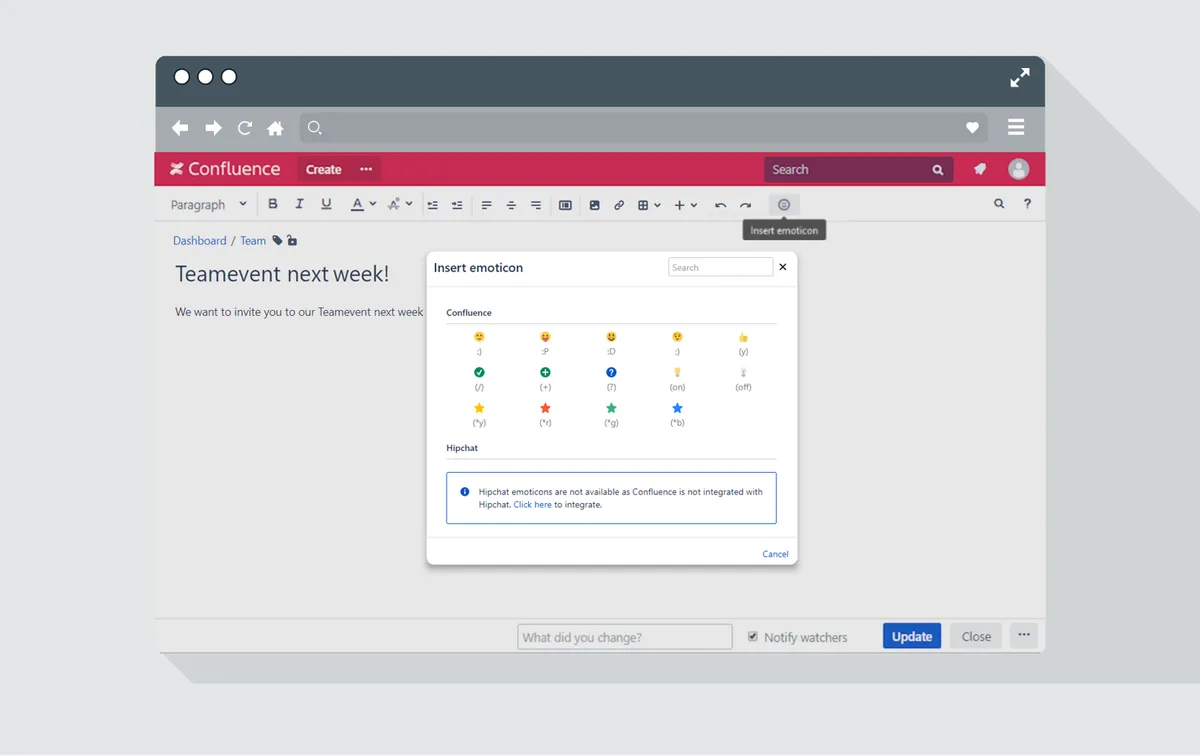Click the 'Click here' Hipchat integrate link
Screen dimensions: 1200x756
point(533,505)
